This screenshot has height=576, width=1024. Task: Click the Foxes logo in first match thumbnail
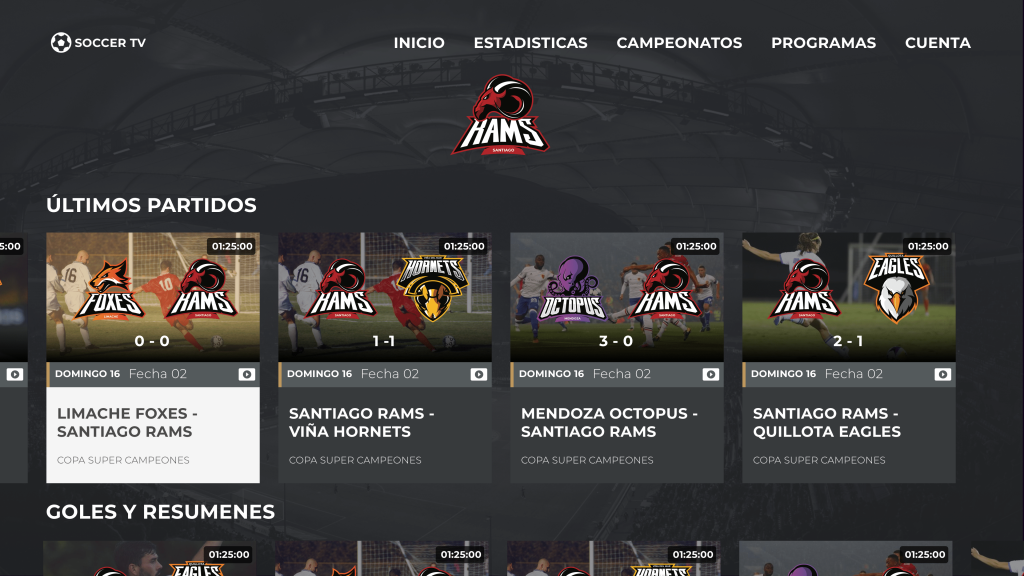tap(110, 289)
